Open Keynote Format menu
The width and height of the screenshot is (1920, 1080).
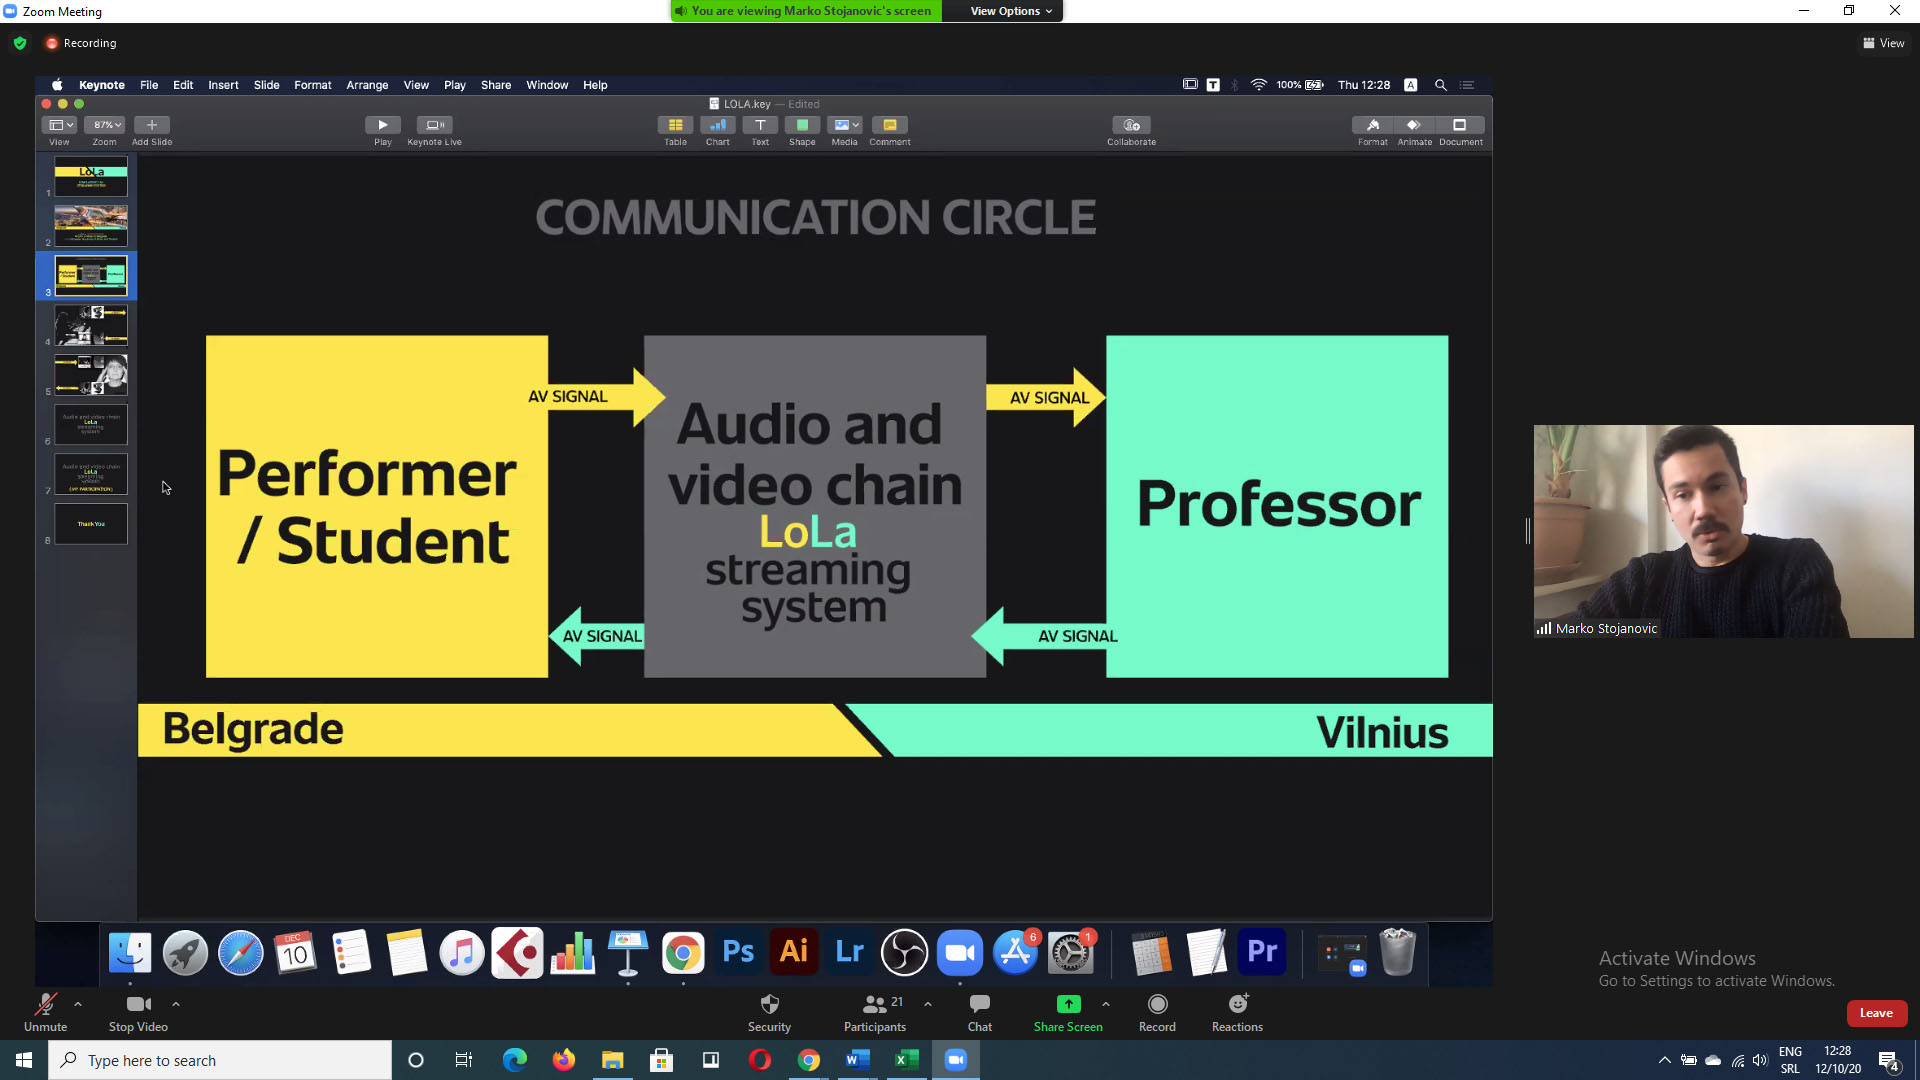312,85
